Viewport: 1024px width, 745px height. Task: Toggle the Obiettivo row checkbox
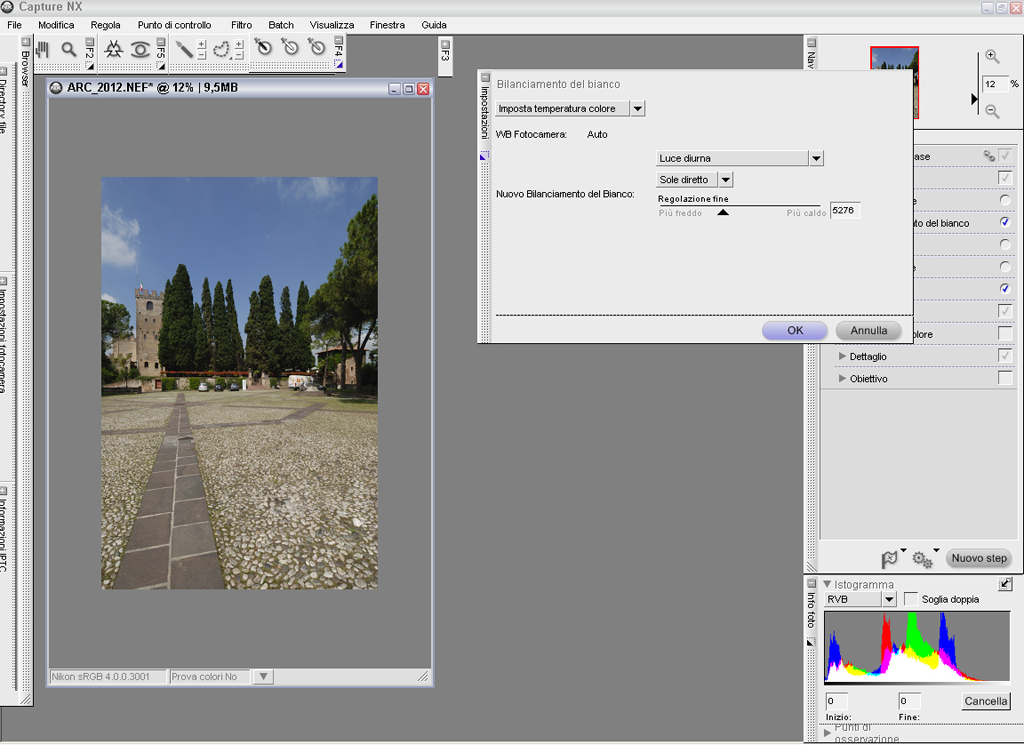(1004, 378)
